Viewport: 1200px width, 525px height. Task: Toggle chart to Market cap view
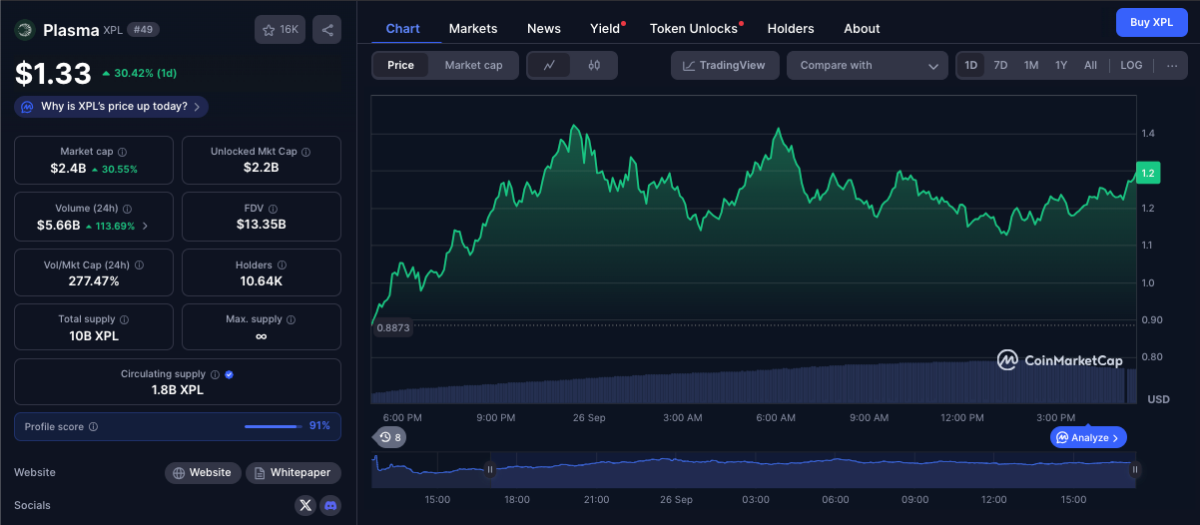click(x=473, y=66)
